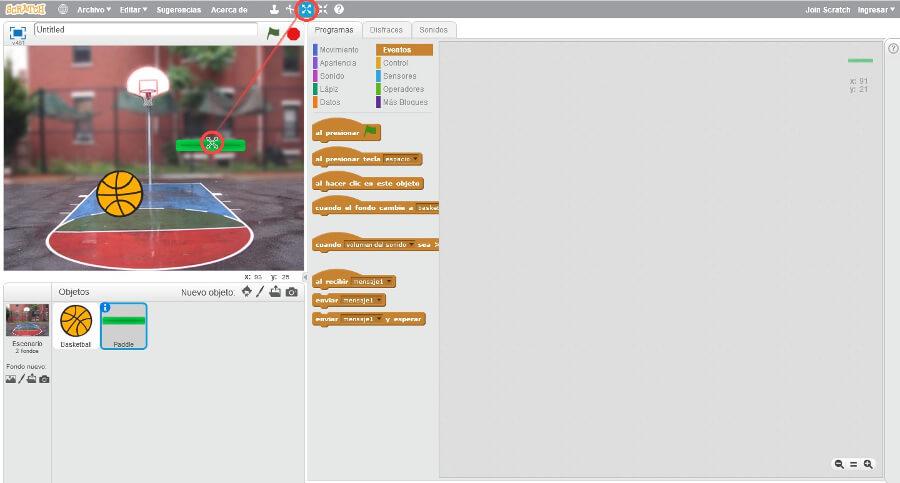Open the 'espacio' key dropdown
The image size is (900, 483).
(402, 159)
